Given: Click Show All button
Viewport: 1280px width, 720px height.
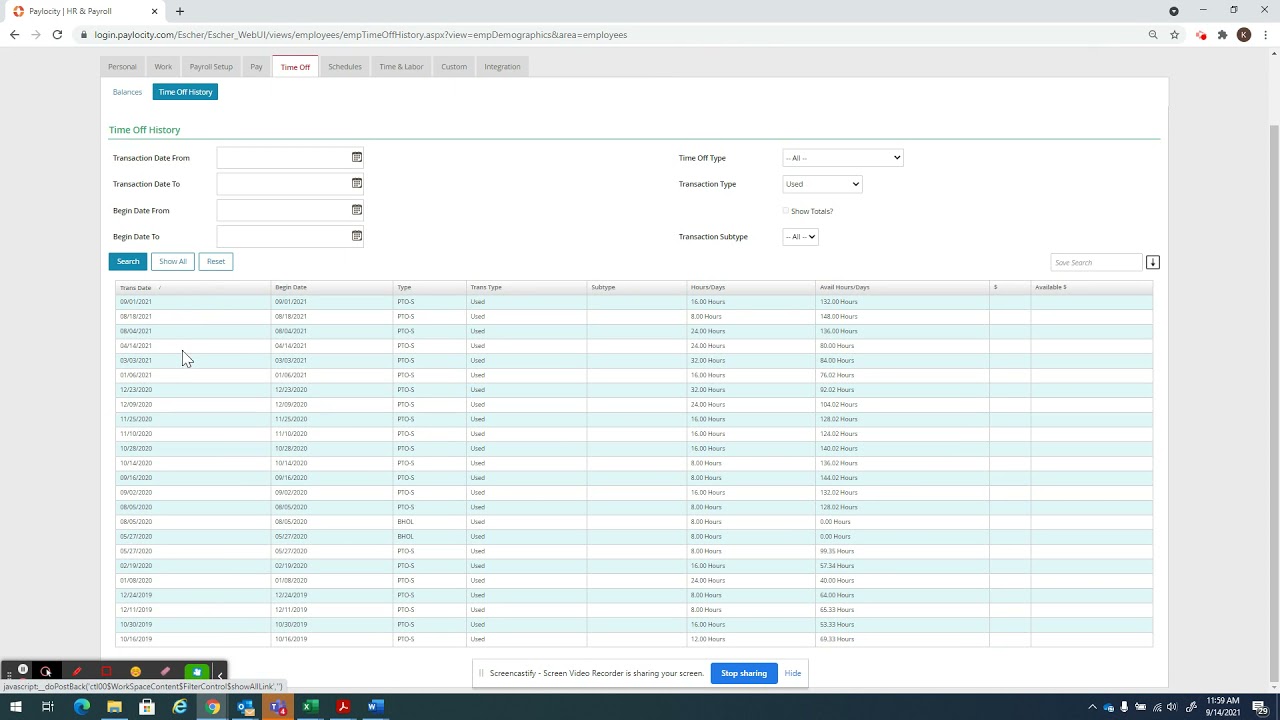Looking at the screenshot, I should click(173, 261).
